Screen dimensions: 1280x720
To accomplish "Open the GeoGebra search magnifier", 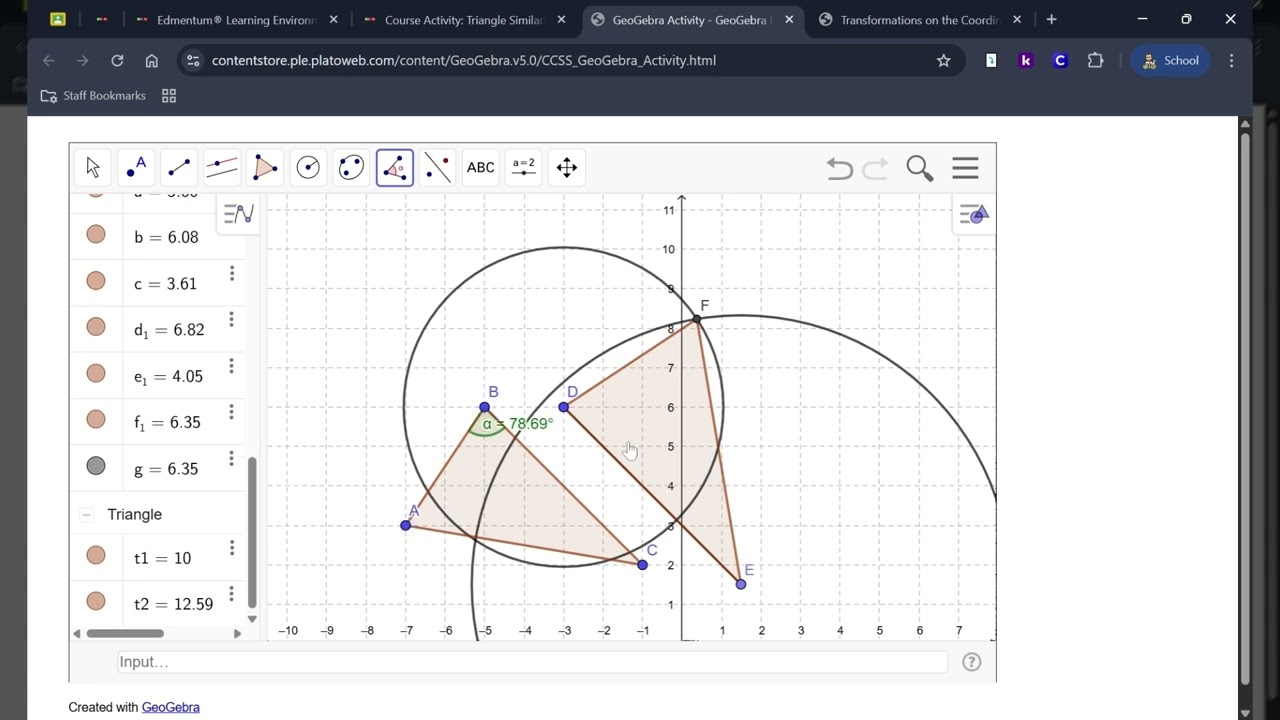I will click(919, 168).
